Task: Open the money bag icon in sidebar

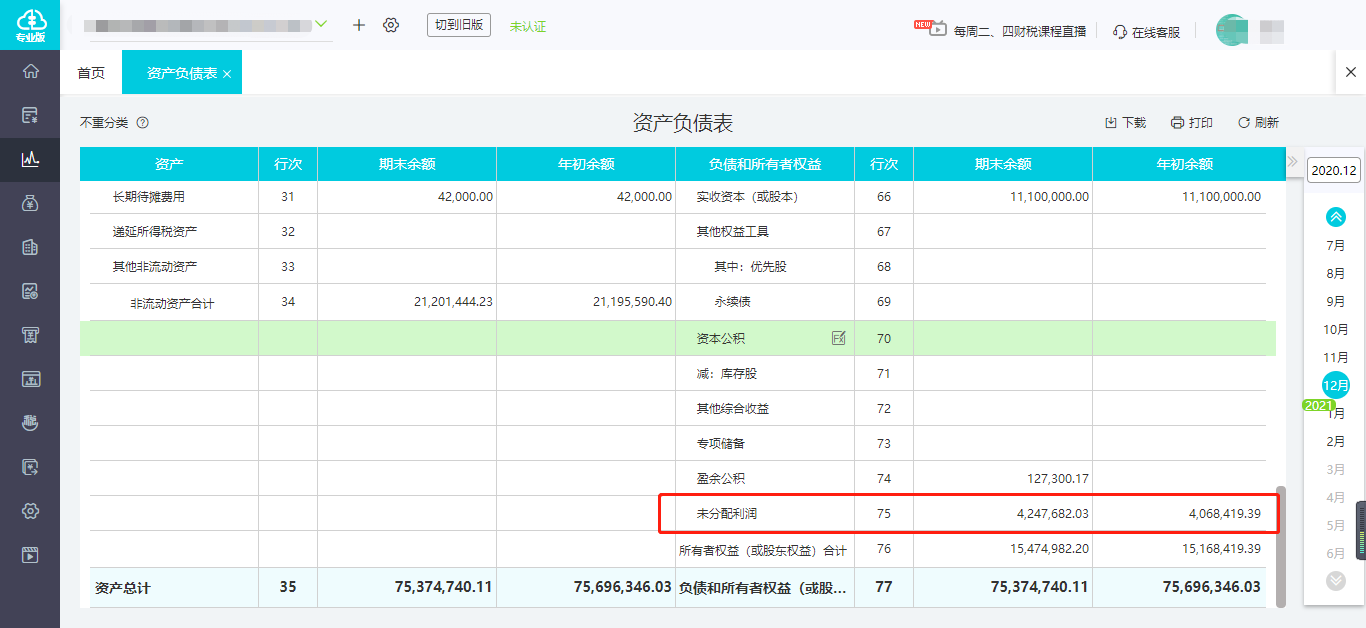Action: 31,203
